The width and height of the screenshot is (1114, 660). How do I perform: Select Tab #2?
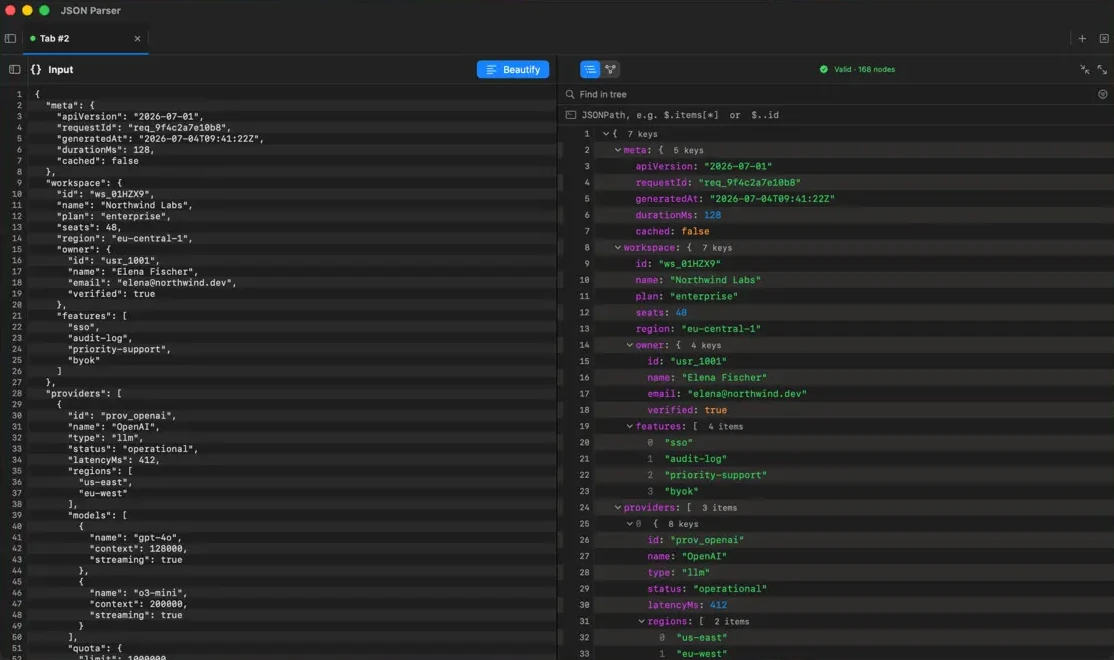pyautogui.click(x=85, y=38)
